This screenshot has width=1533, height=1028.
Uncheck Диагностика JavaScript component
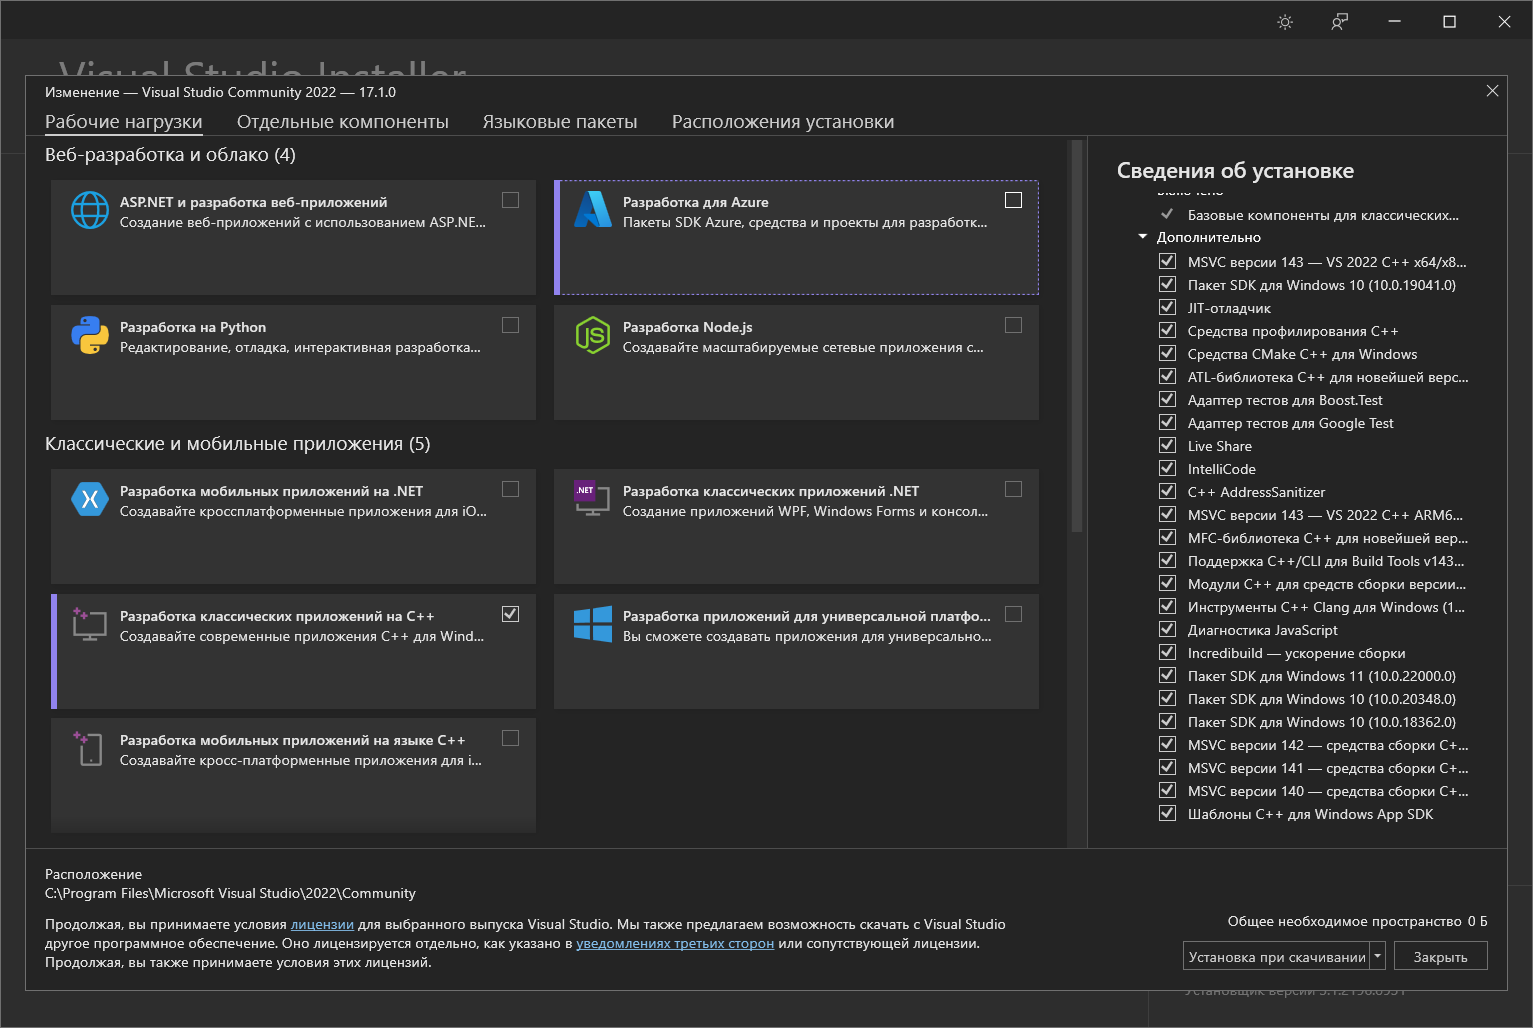click(x=1167, y=629)
